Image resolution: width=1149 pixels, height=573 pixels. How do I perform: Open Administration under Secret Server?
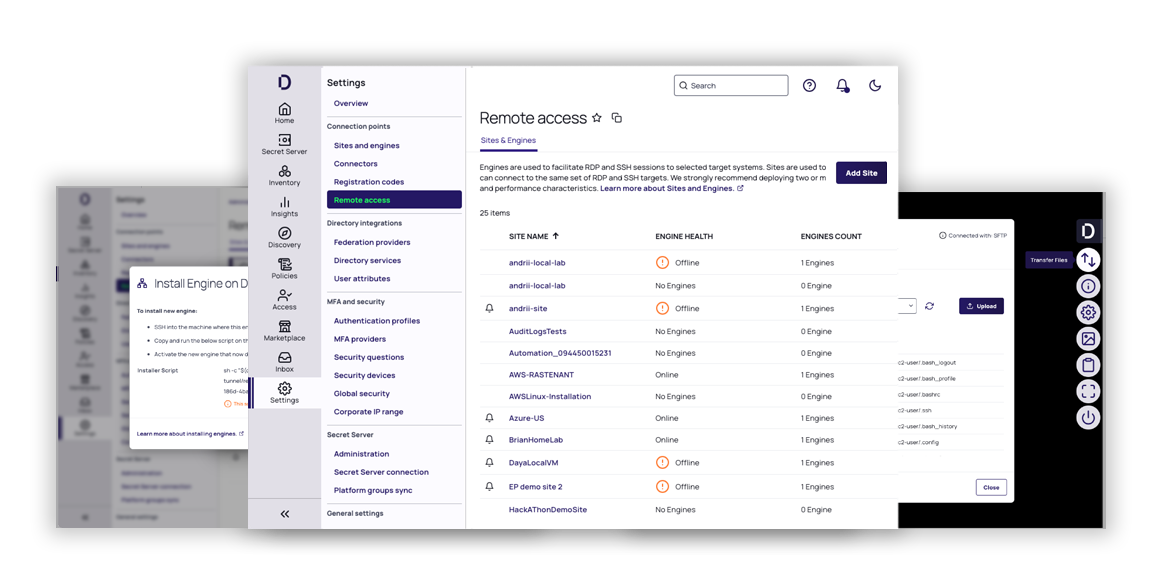(361, 454)
